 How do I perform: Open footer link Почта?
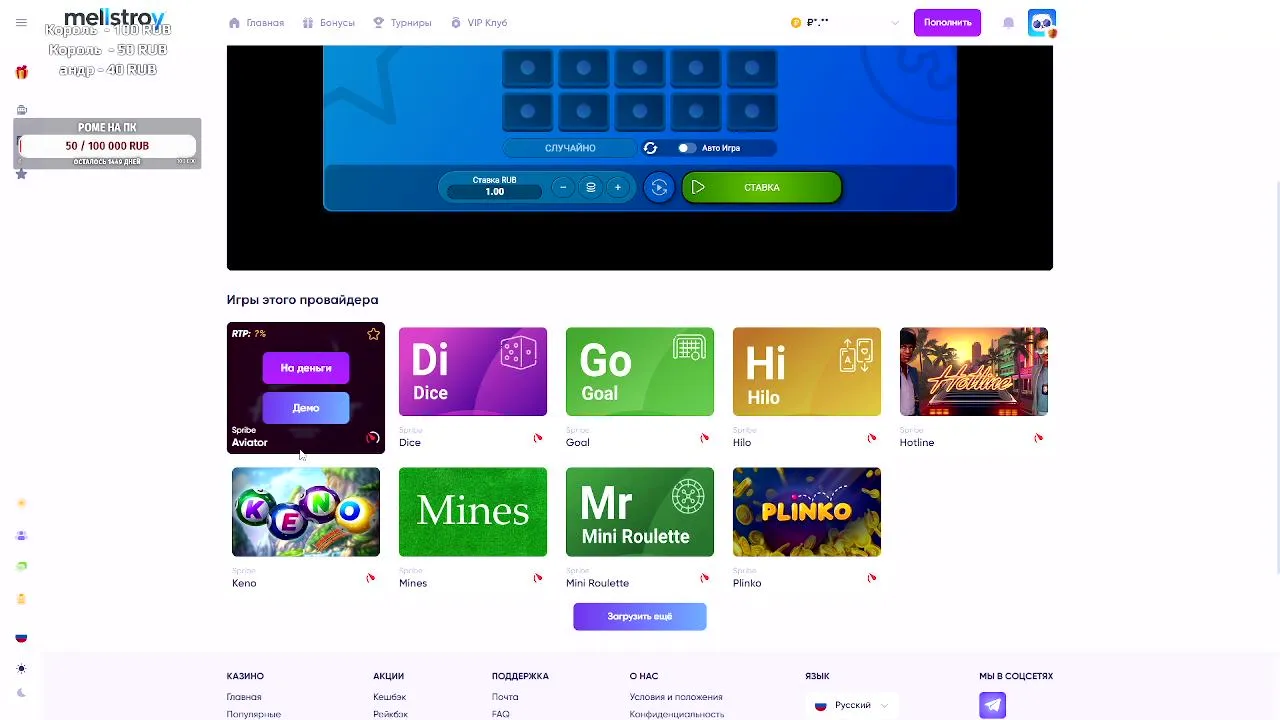[505, 697]
